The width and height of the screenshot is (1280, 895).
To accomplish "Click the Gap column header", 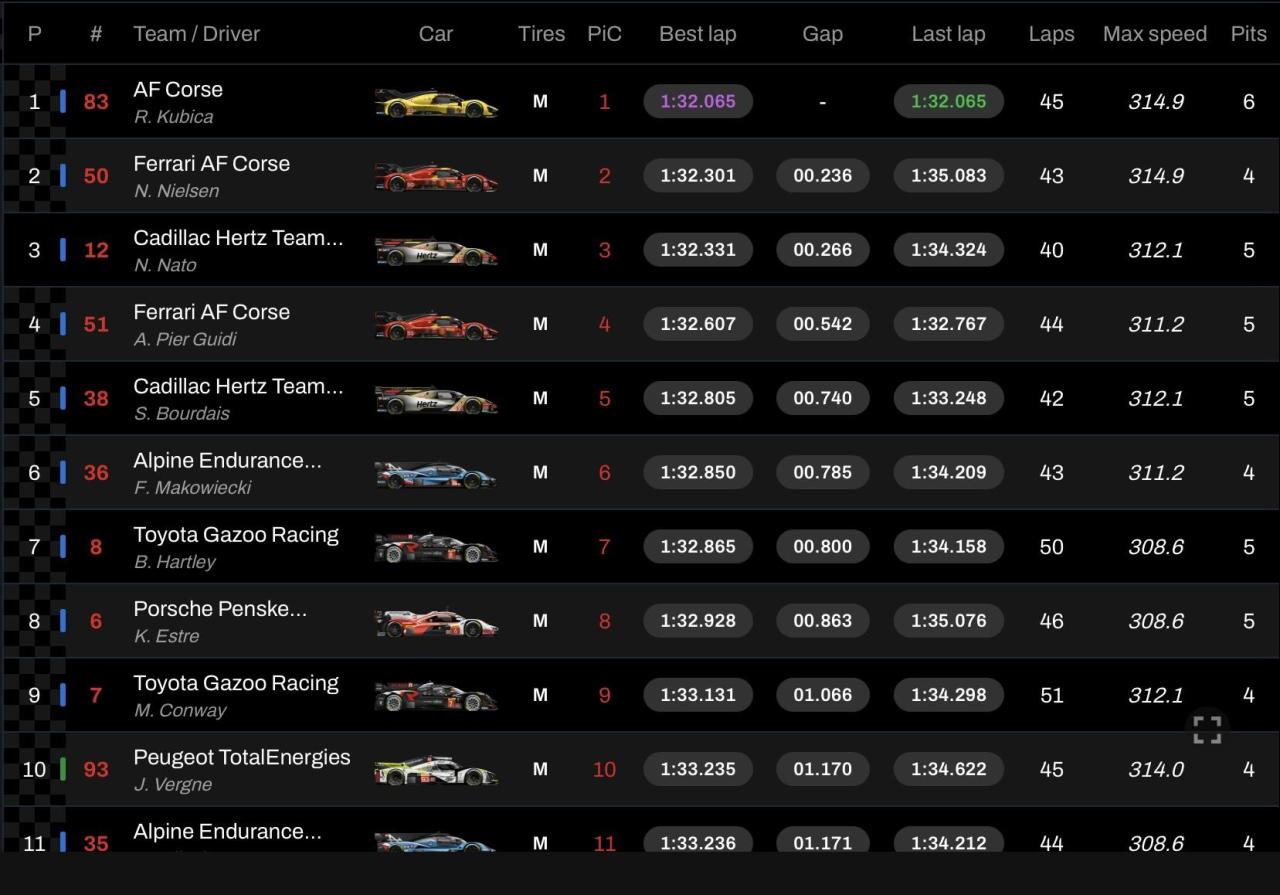I will click(822, 34).
